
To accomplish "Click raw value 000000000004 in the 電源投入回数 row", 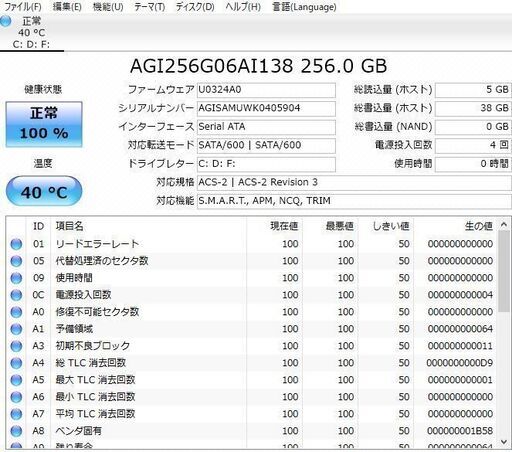I will click(460, 295).
